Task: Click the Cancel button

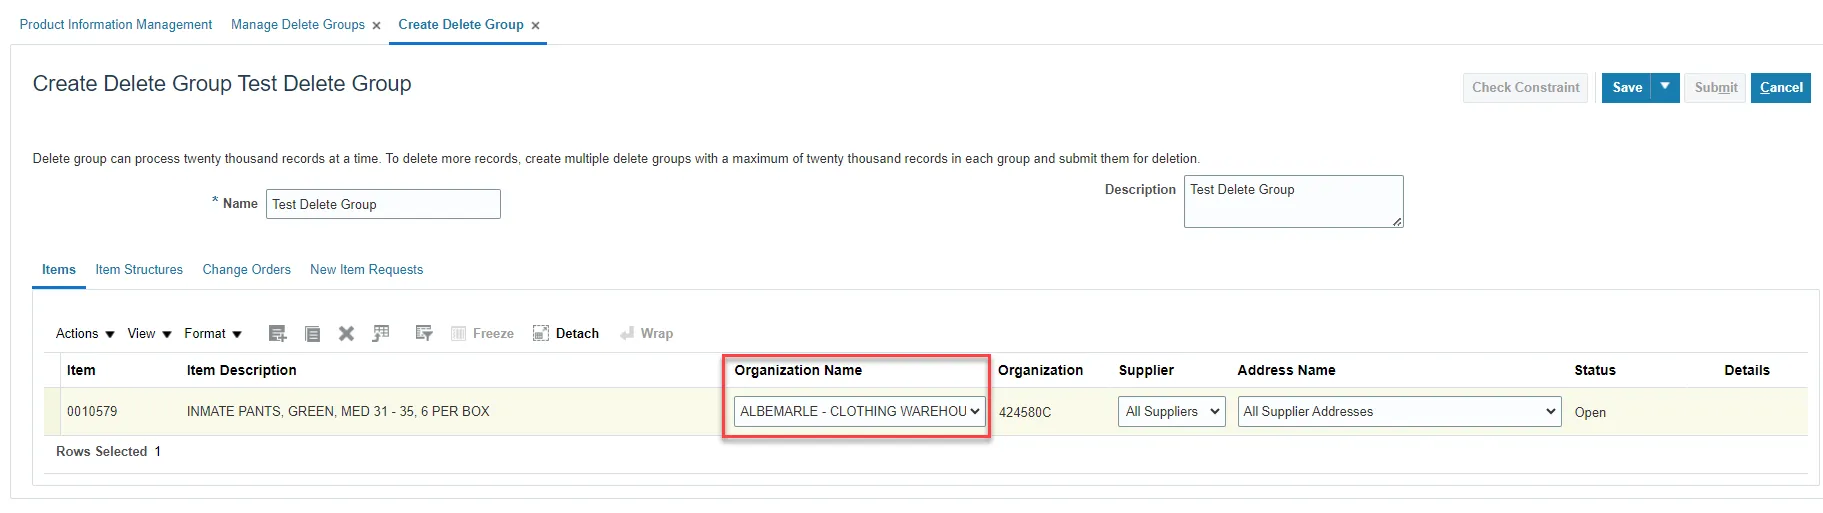Action: (1780, 87)
